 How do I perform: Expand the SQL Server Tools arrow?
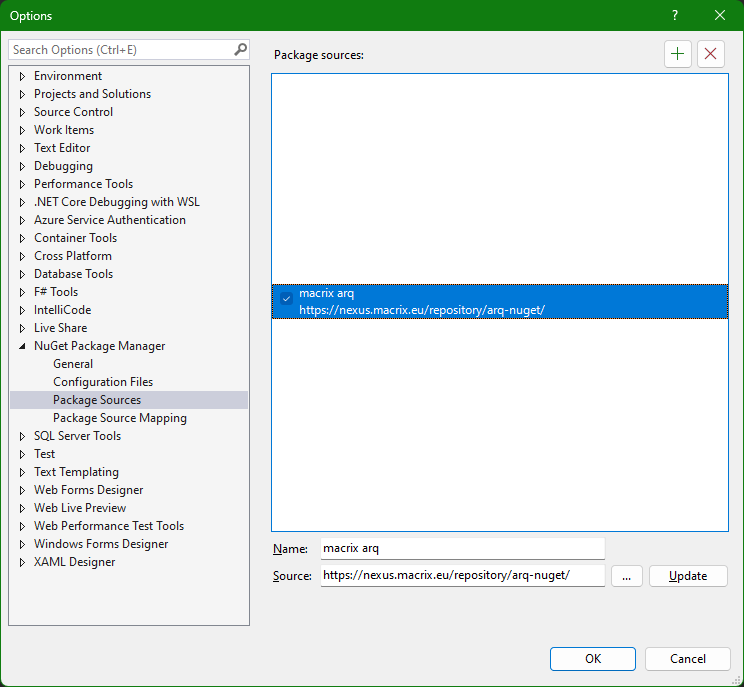22,436
